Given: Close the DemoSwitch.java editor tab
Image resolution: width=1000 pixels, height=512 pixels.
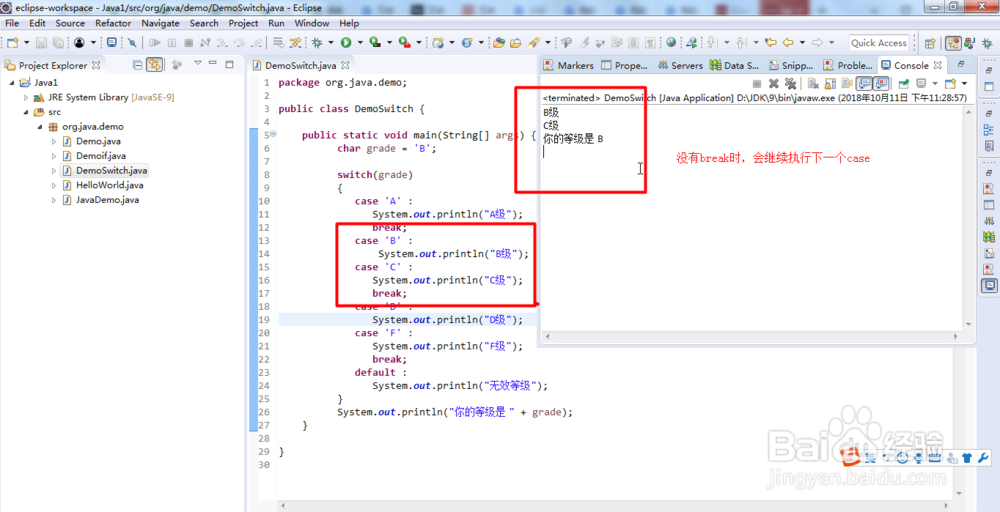Looking at the screenshot, I should pos(345,66).
